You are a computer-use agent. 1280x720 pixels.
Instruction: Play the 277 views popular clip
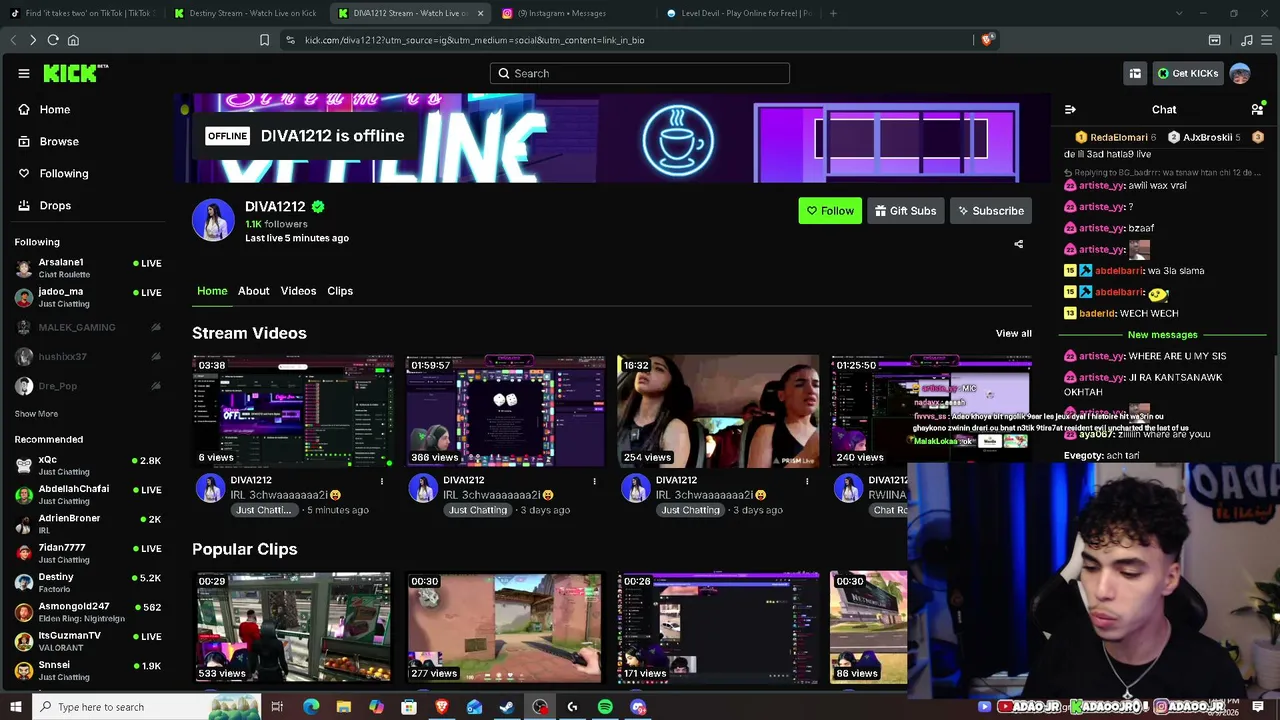point(505,627)
